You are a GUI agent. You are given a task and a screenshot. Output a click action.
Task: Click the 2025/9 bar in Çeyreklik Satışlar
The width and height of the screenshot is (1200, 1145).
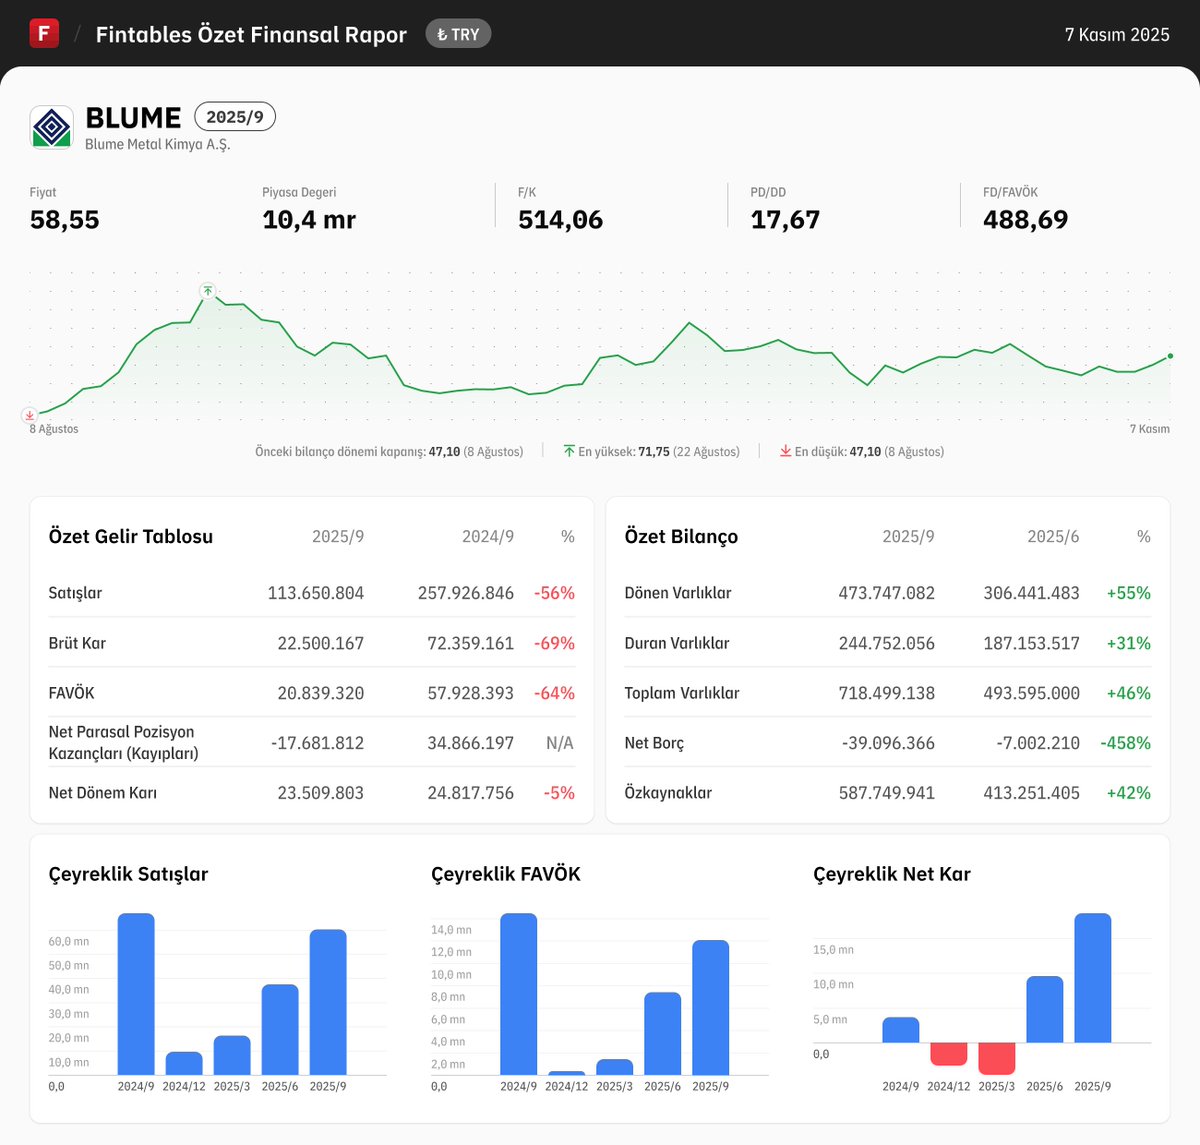329,1000
